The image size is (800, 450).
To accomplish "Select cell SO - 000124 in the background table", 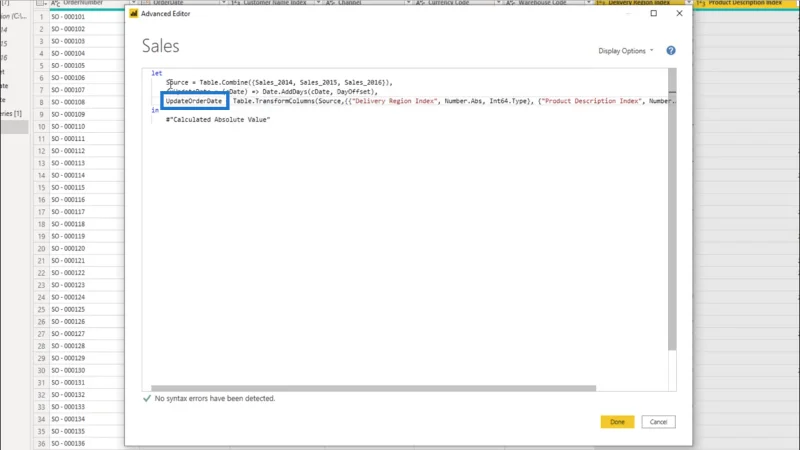I will [x=87, y=297].
